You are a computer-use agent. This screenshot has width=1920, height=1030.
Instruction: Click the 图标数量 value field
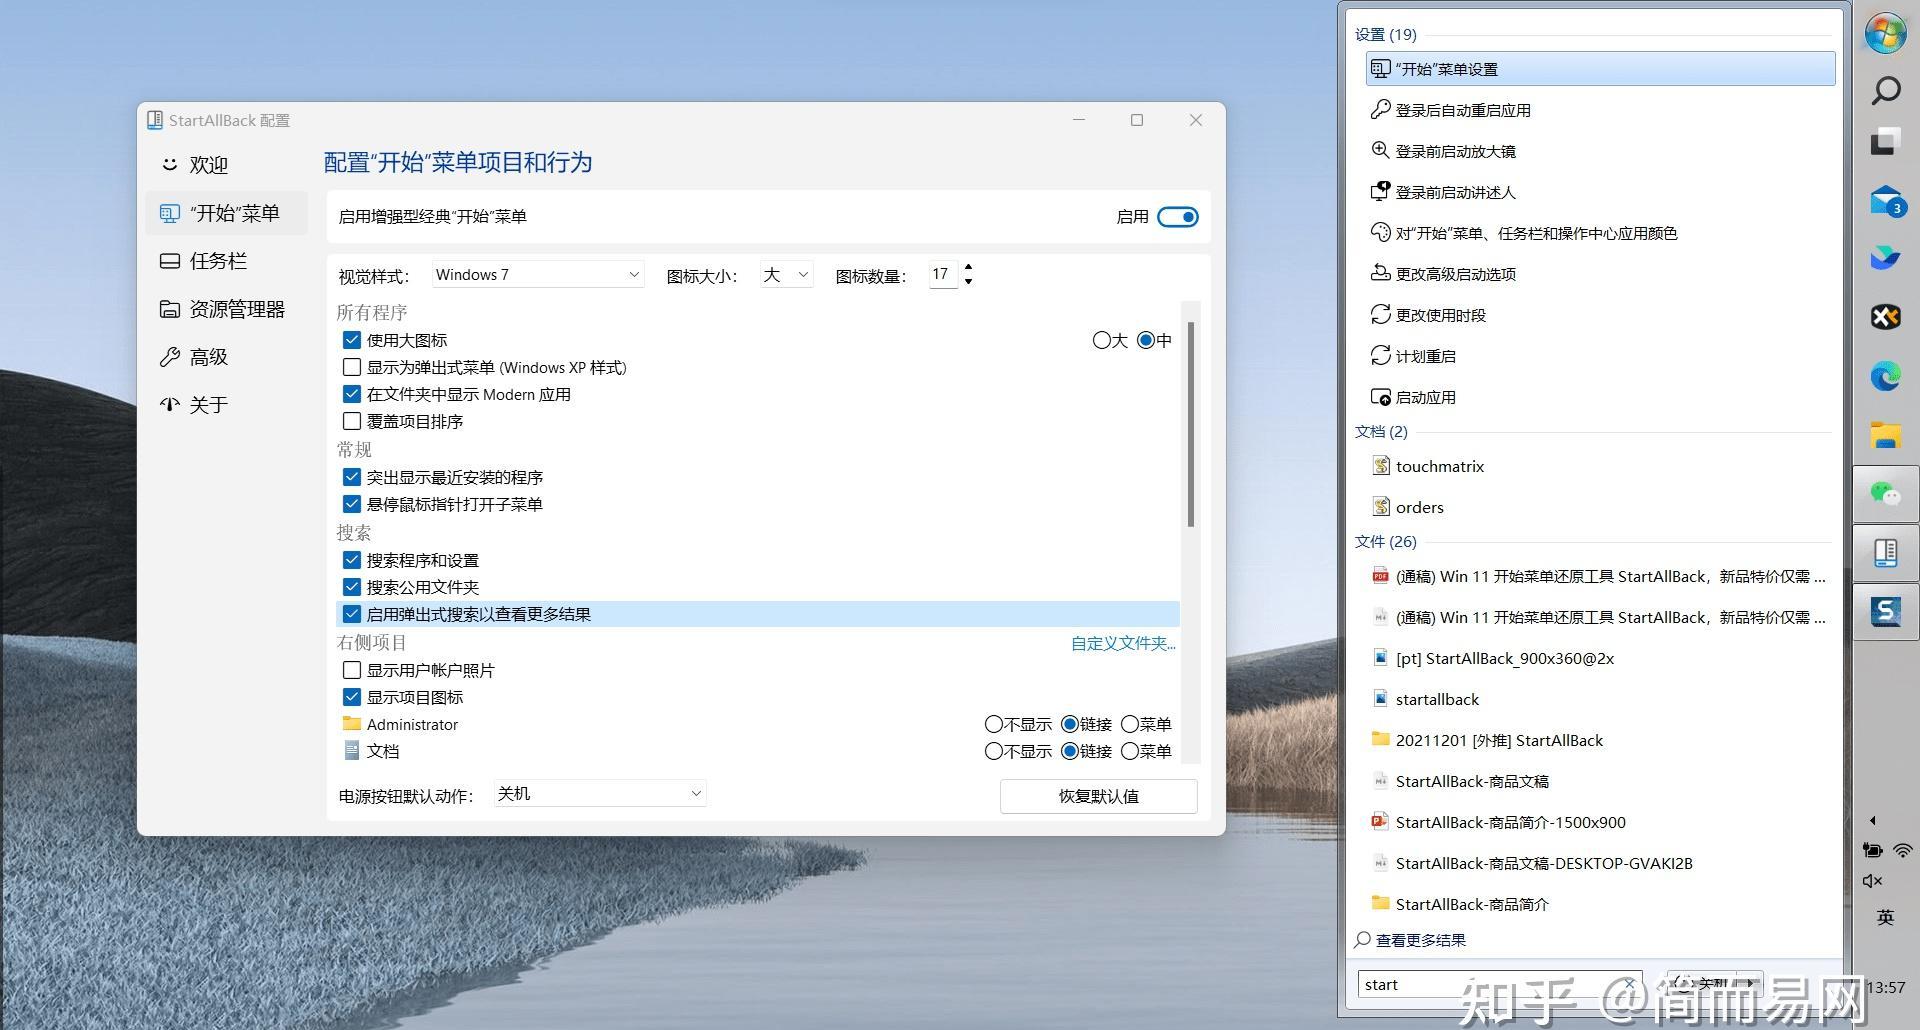click(x=943, y=274)
